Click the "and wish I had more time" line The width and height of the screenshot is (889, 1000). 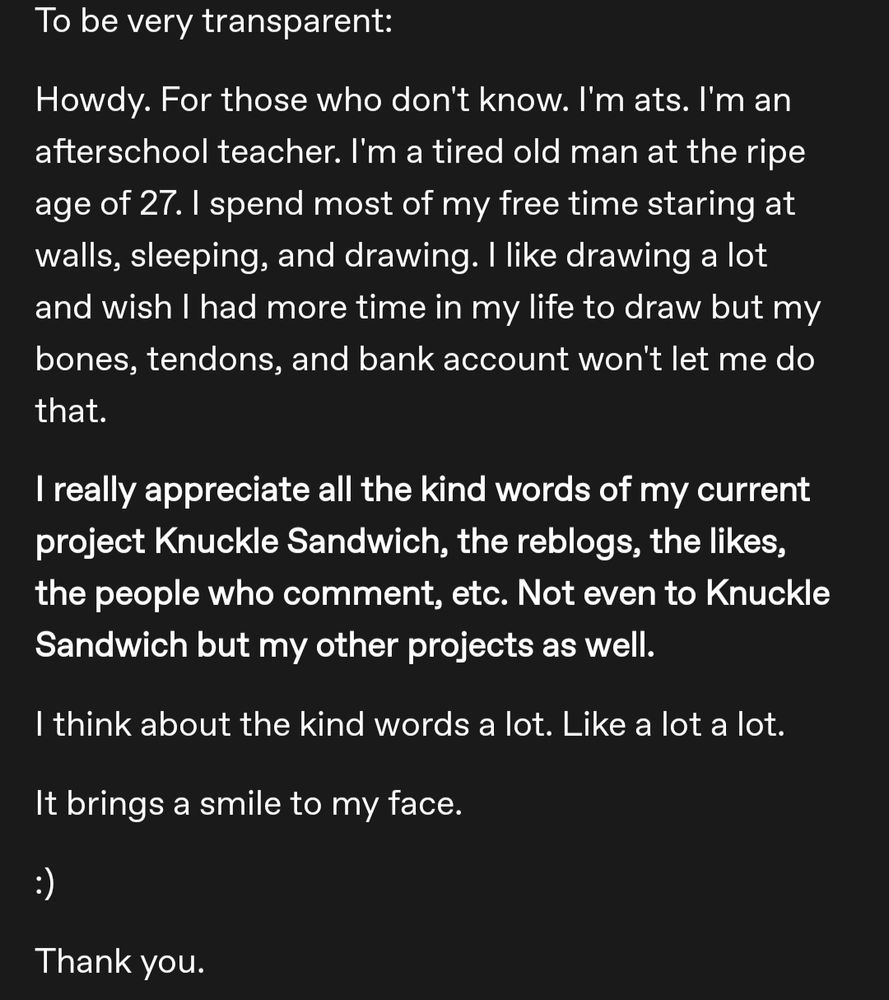428,308
